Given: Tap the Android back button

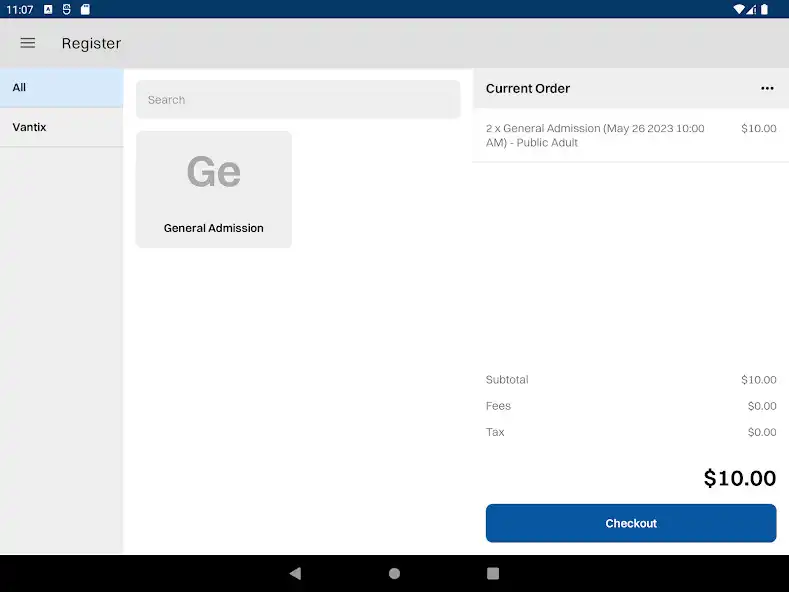Looking at the screenshot, I should [295, 573].
